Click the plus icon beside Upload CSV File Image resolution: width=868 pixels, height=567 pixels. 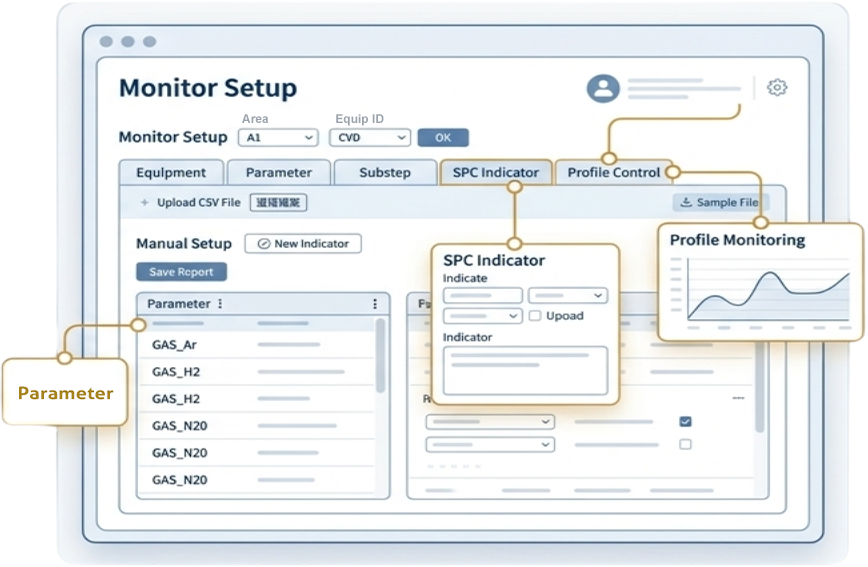tap(144, 203)
